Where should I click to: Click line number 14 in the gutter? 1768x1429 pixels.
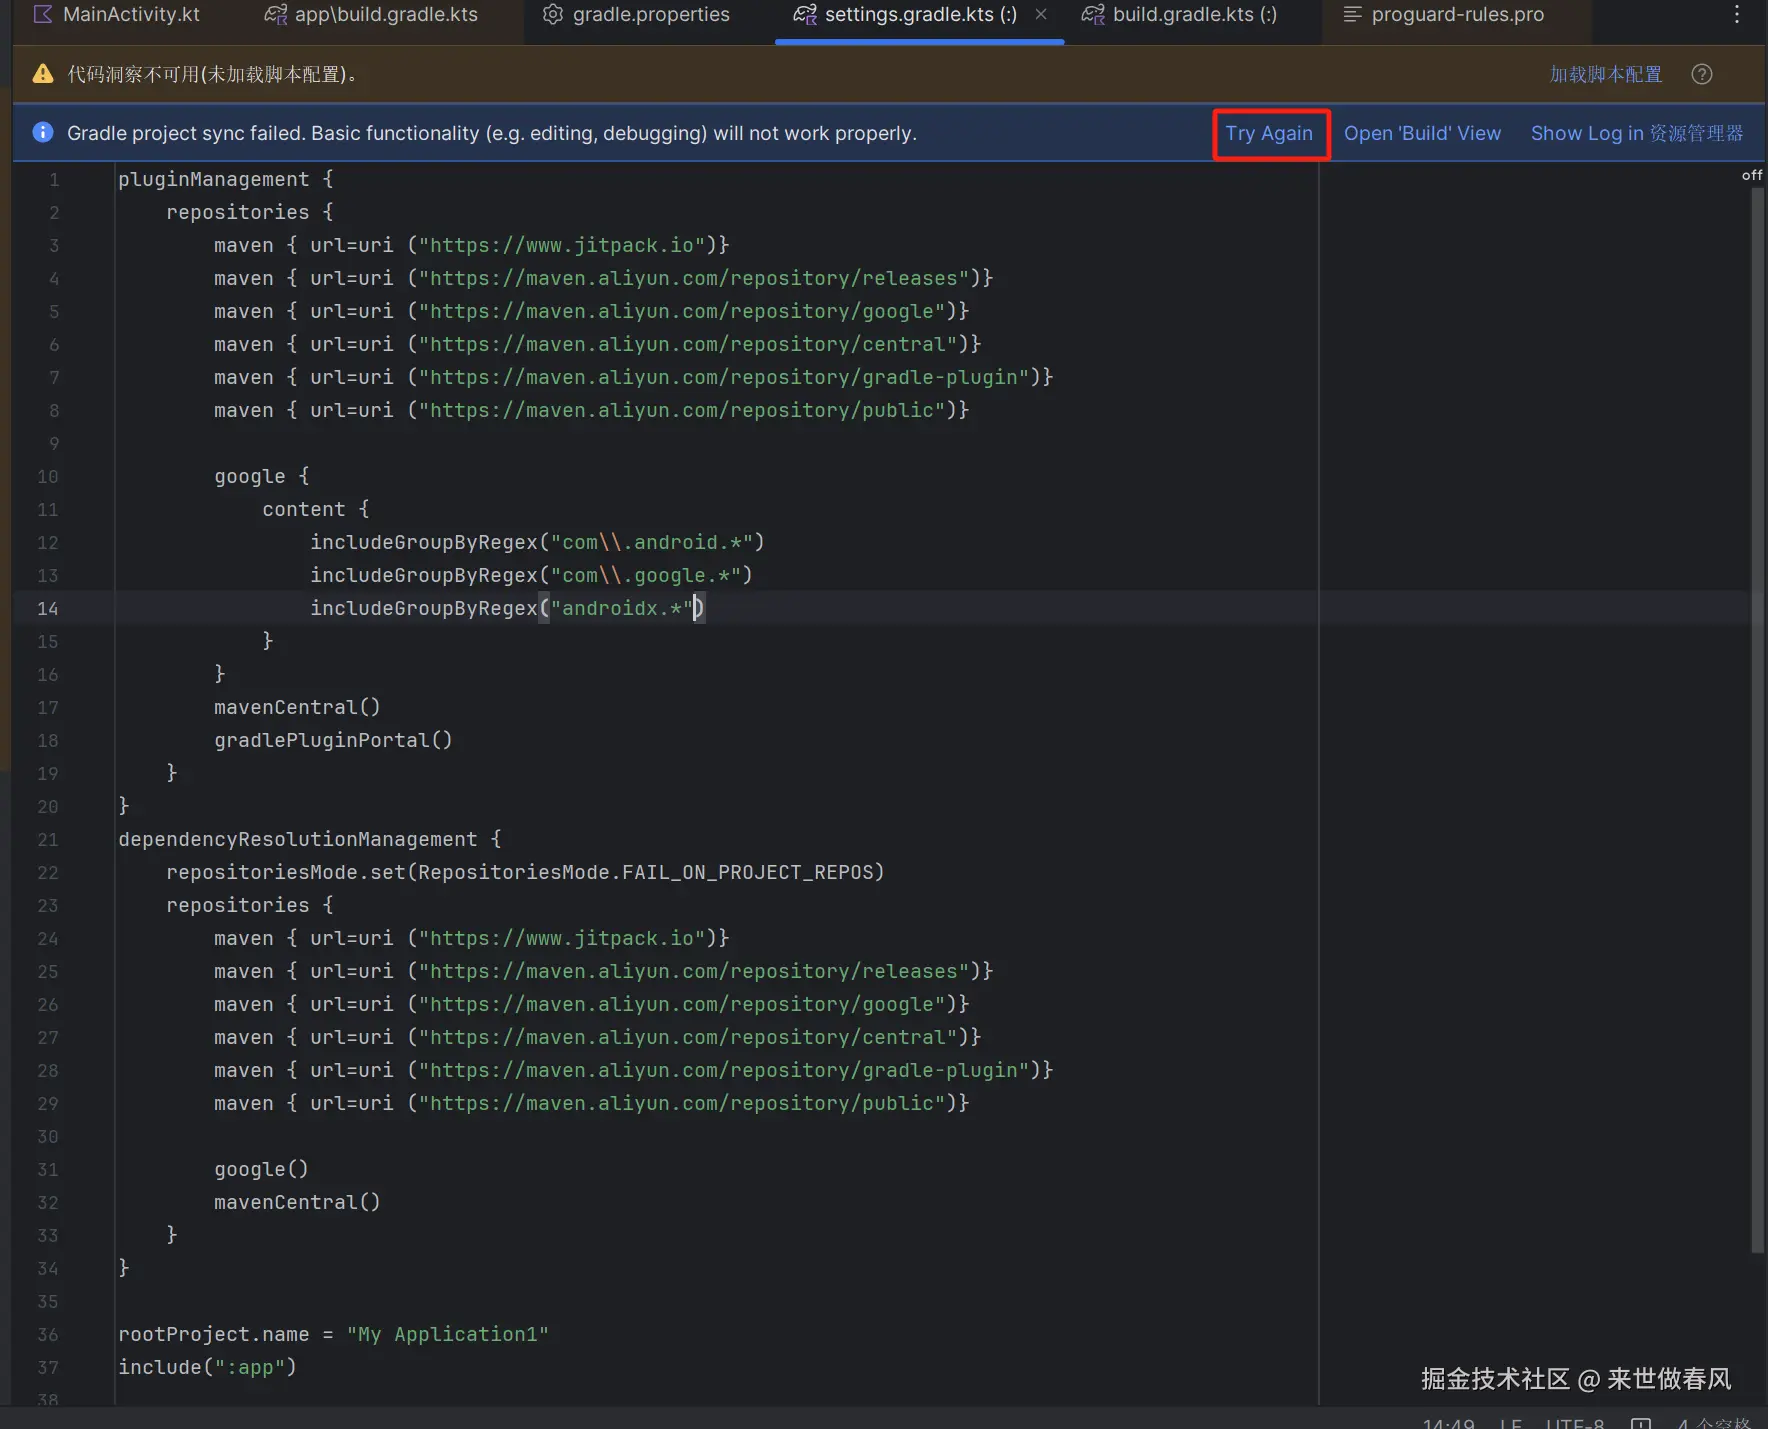(x=48, y=608)
